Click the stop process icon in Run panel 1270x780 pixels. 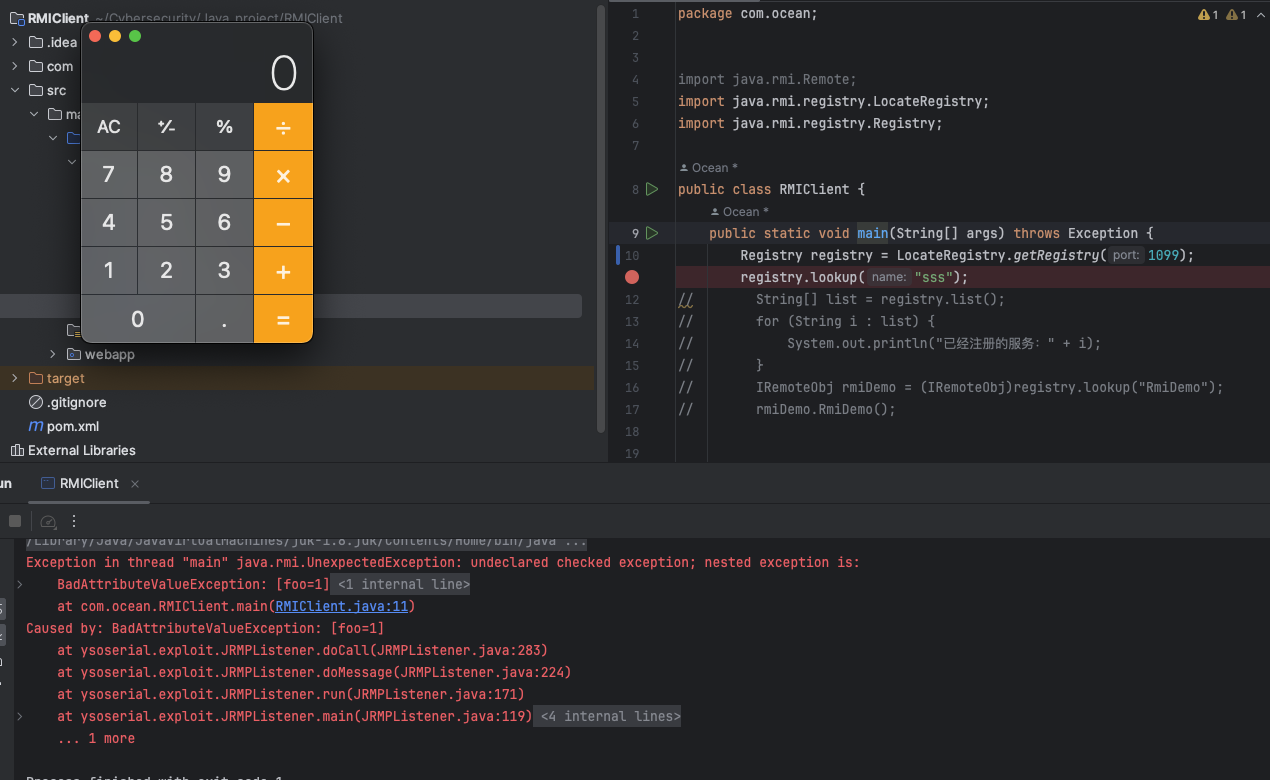click(x=15, y=521)
